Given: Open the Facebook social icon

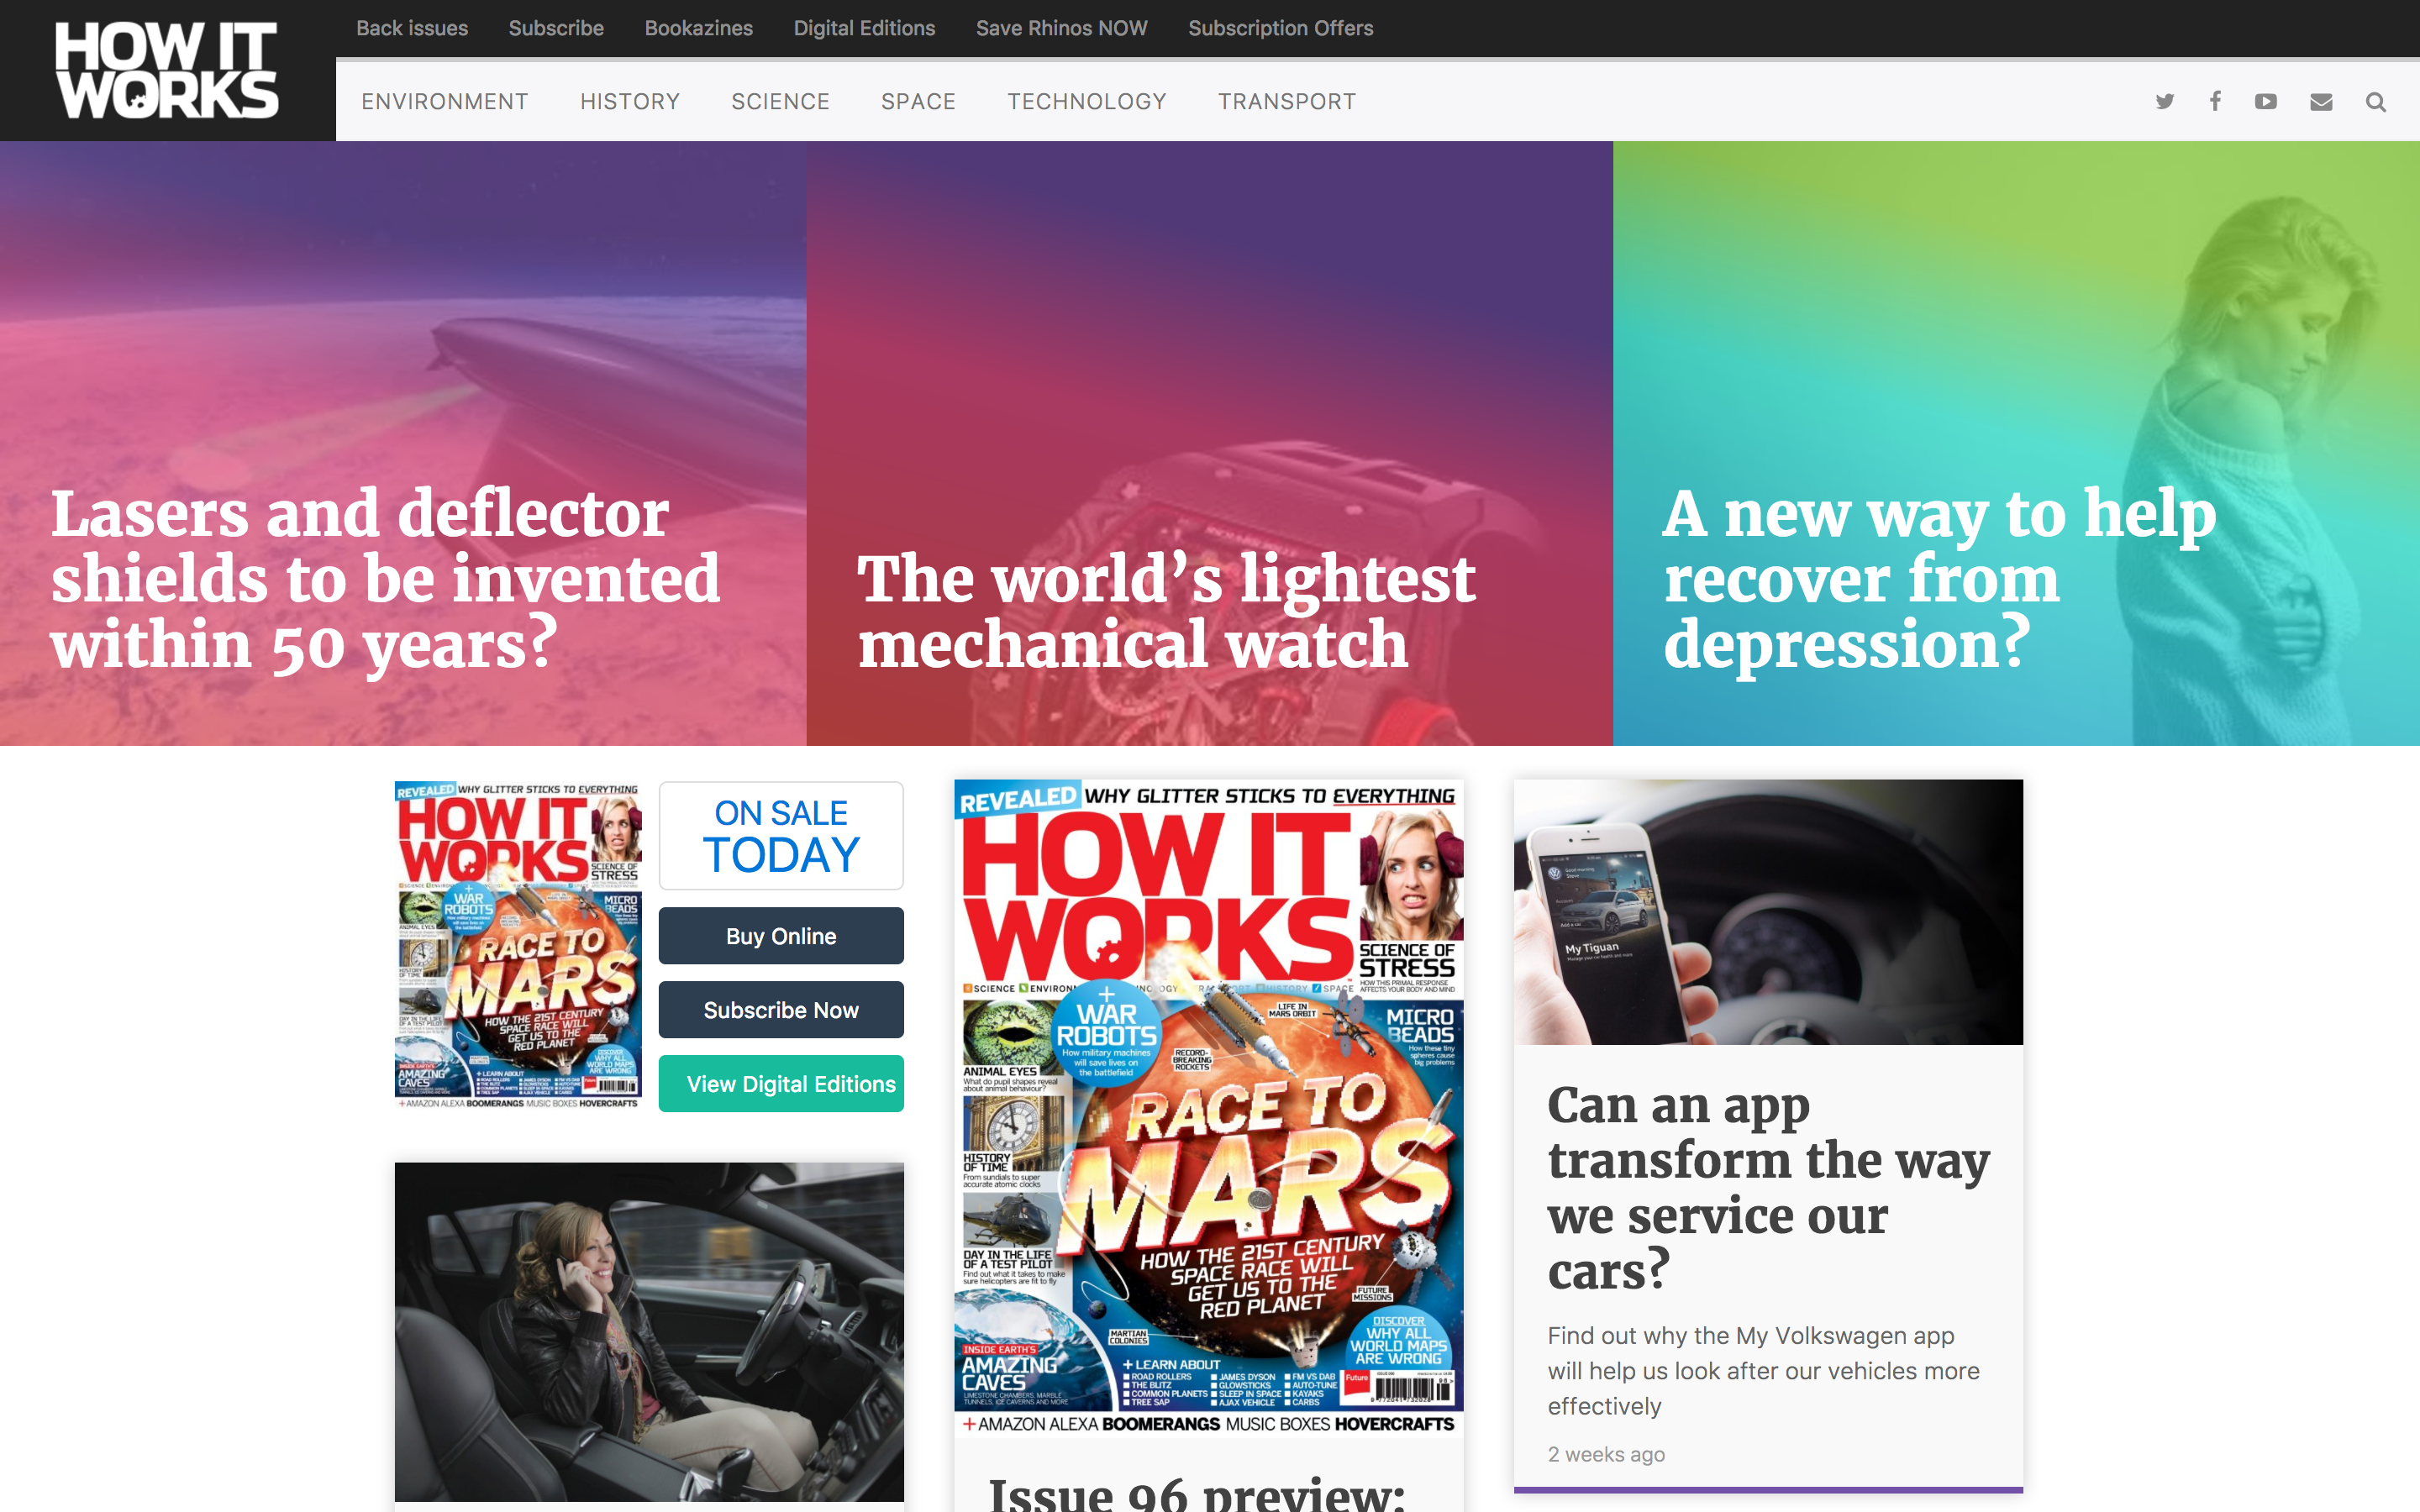Looking at the screenshot, I should pos(2215,101).
